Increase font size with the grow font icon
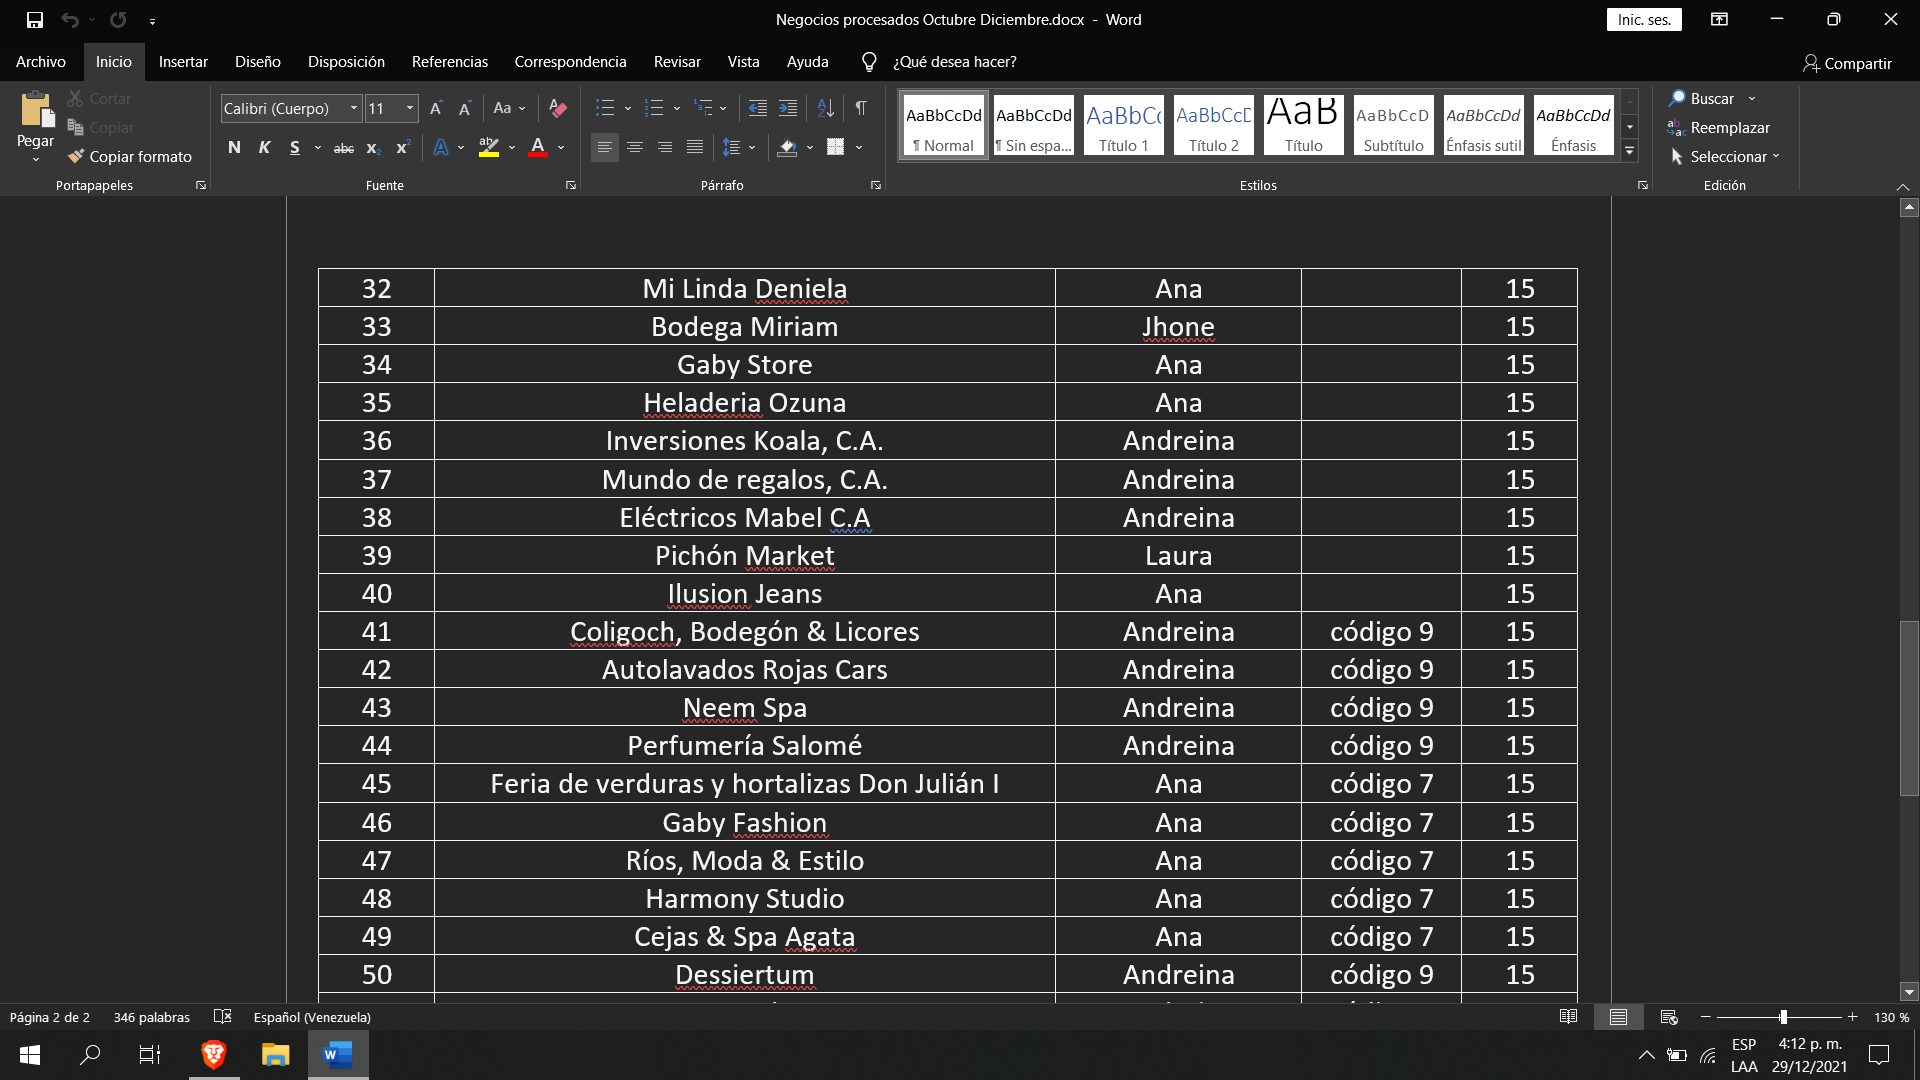 [436, 108]
